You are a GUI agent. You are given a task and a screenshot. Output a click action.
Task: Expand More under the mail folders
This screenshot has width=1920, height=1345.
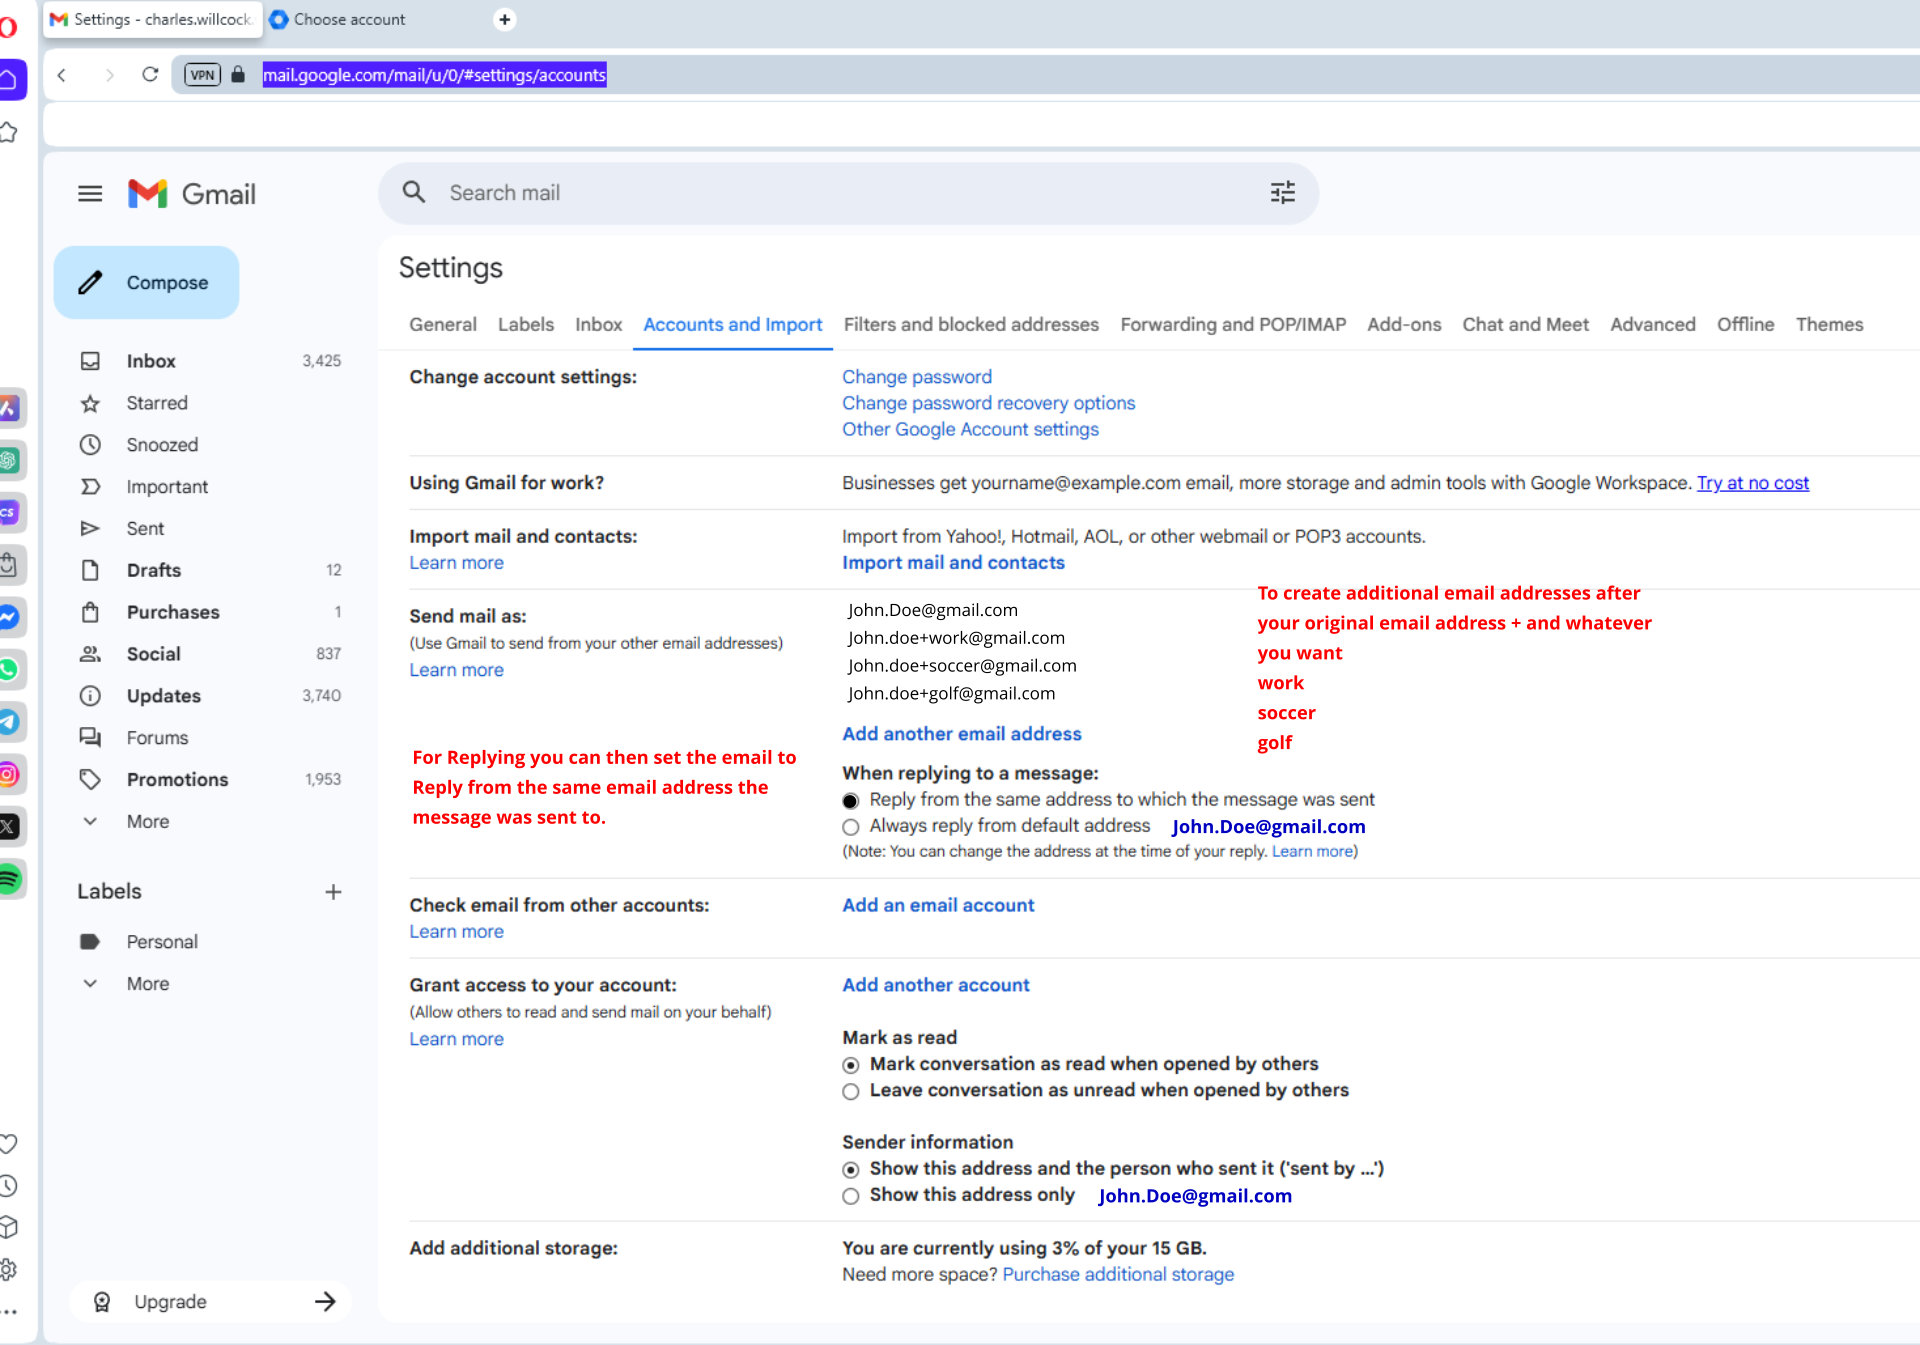pyautogui.click(x=147, y=821)
